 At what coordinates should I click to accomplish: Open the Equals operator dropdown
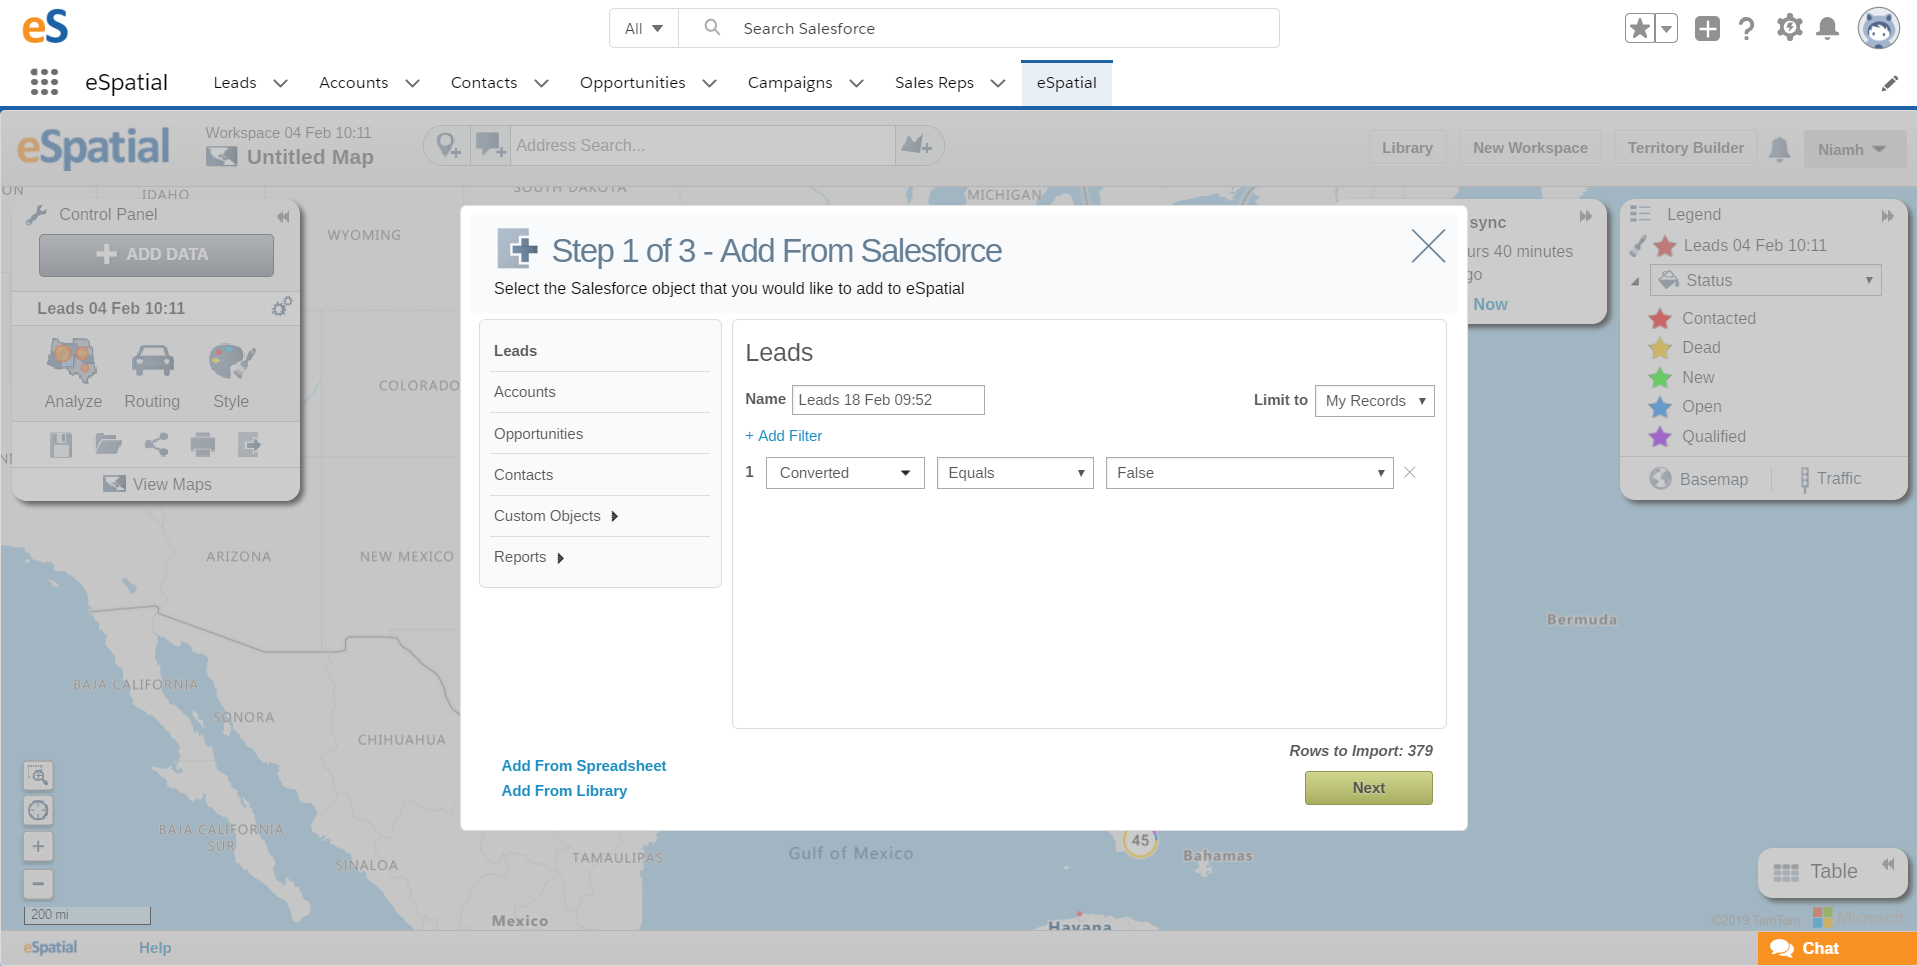1015,473
